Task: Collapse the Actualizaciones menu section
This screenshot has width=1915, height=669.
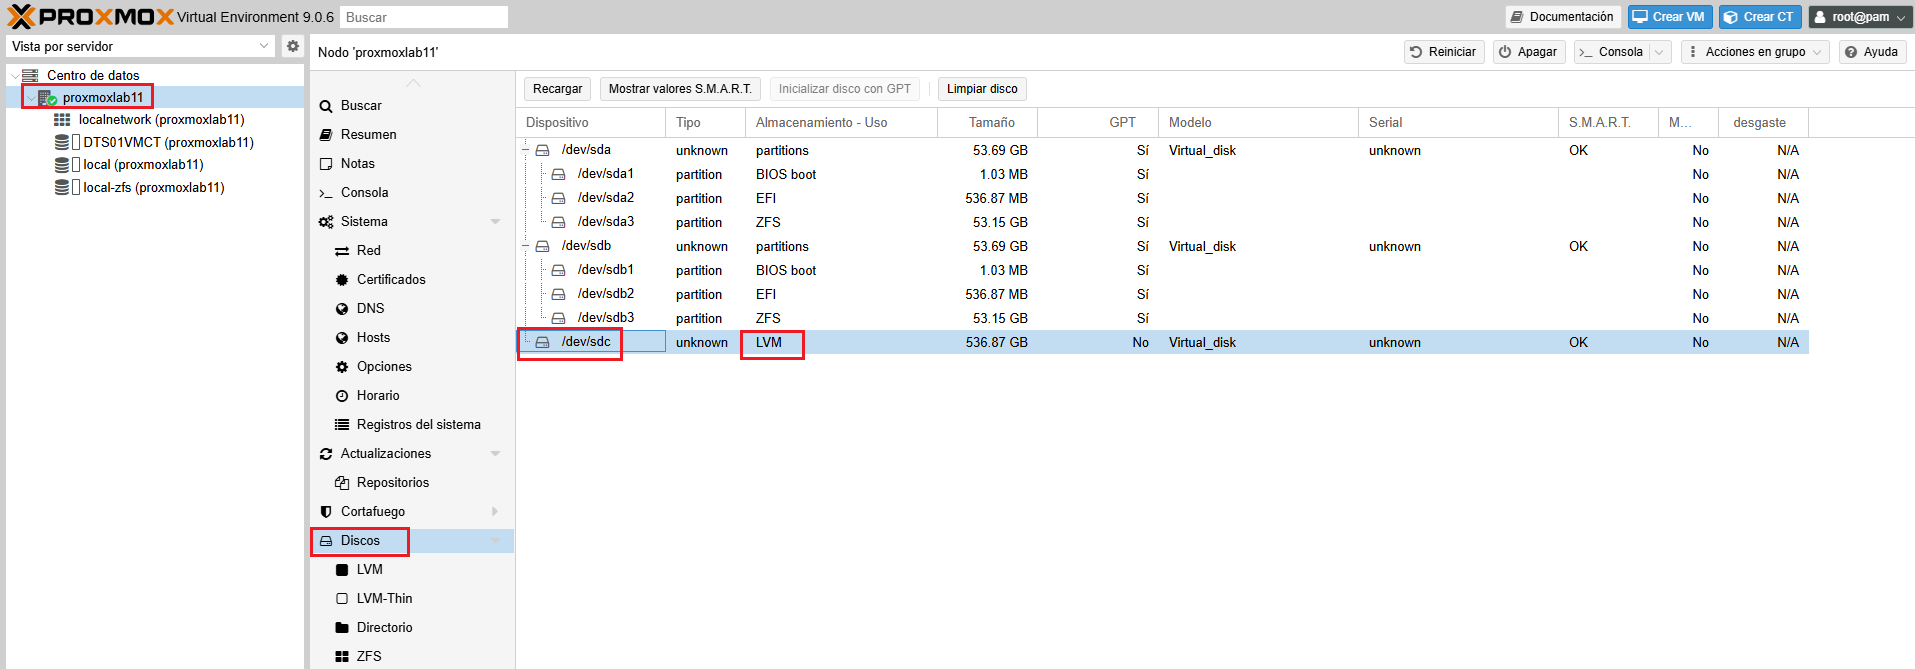Action: click(x=495, y=454)
